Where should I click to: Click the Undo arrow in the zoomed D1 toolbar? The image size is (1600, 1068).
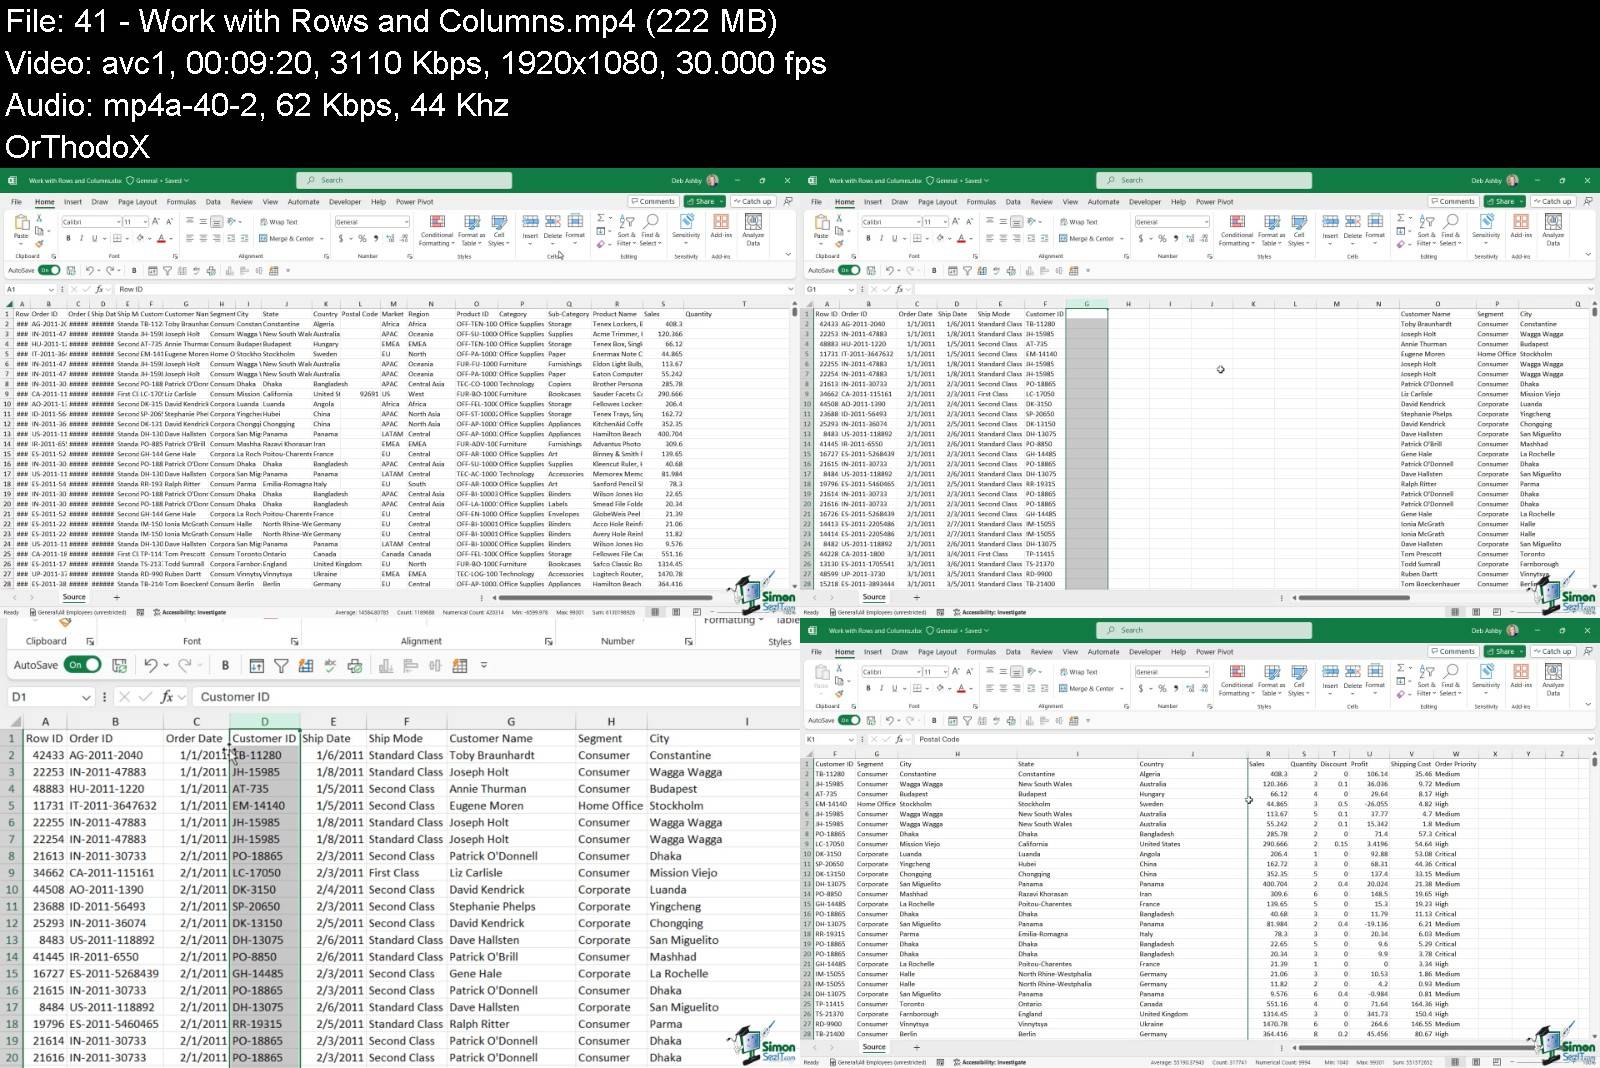(150, 665)
